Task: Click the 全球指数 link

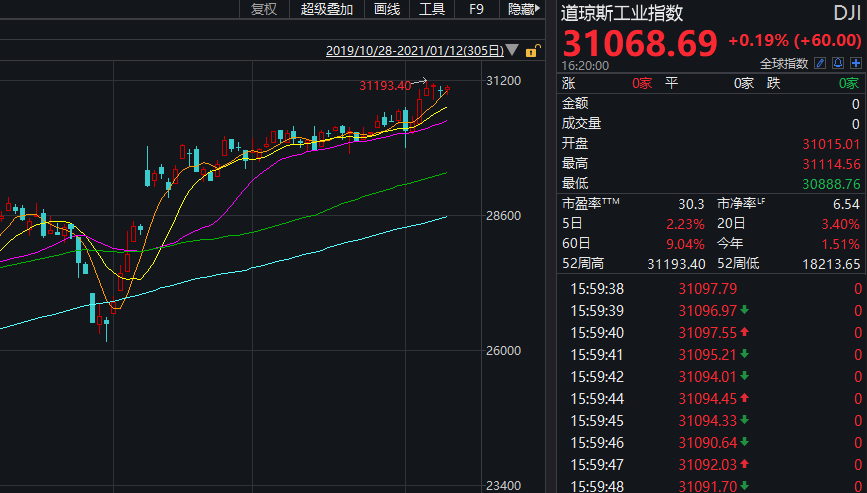Action: click(x=784, y=63)
